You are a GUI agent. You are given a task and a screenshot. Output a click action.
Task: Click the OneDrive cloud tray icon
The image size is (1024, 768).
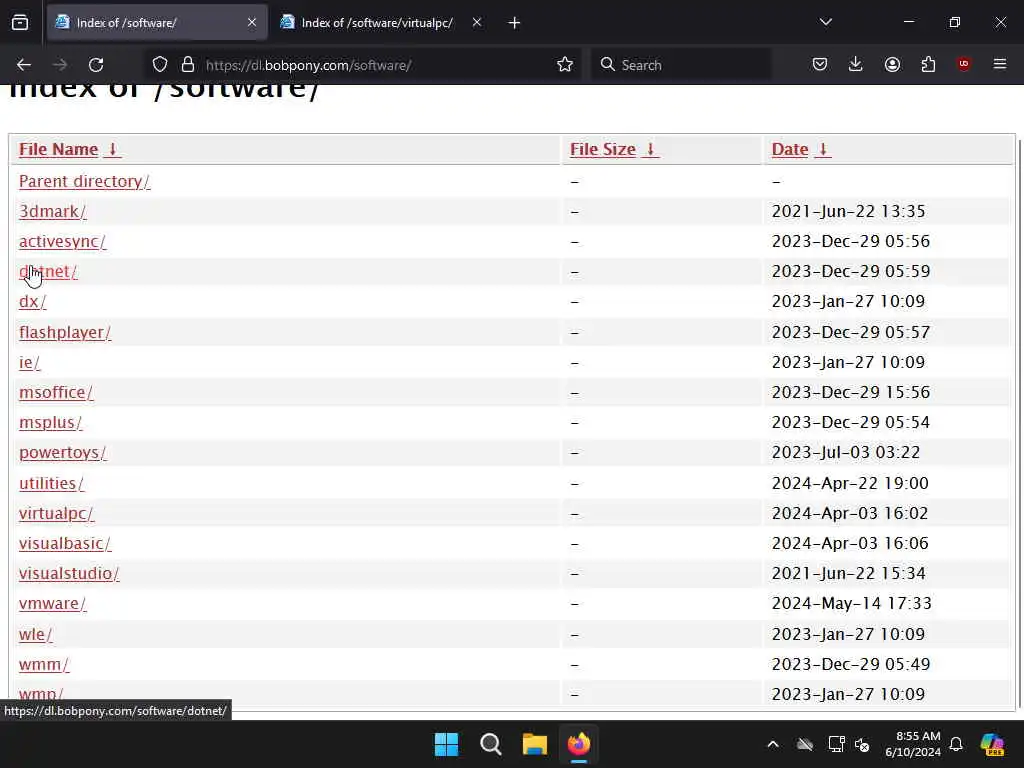click(805, 744)
